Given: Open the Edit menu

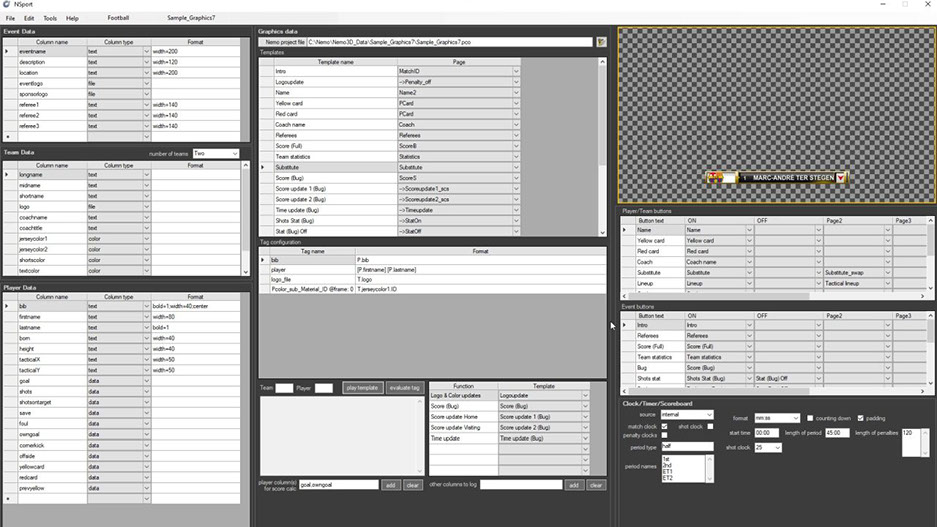Looking at the screenshot, I should [29, 18].
